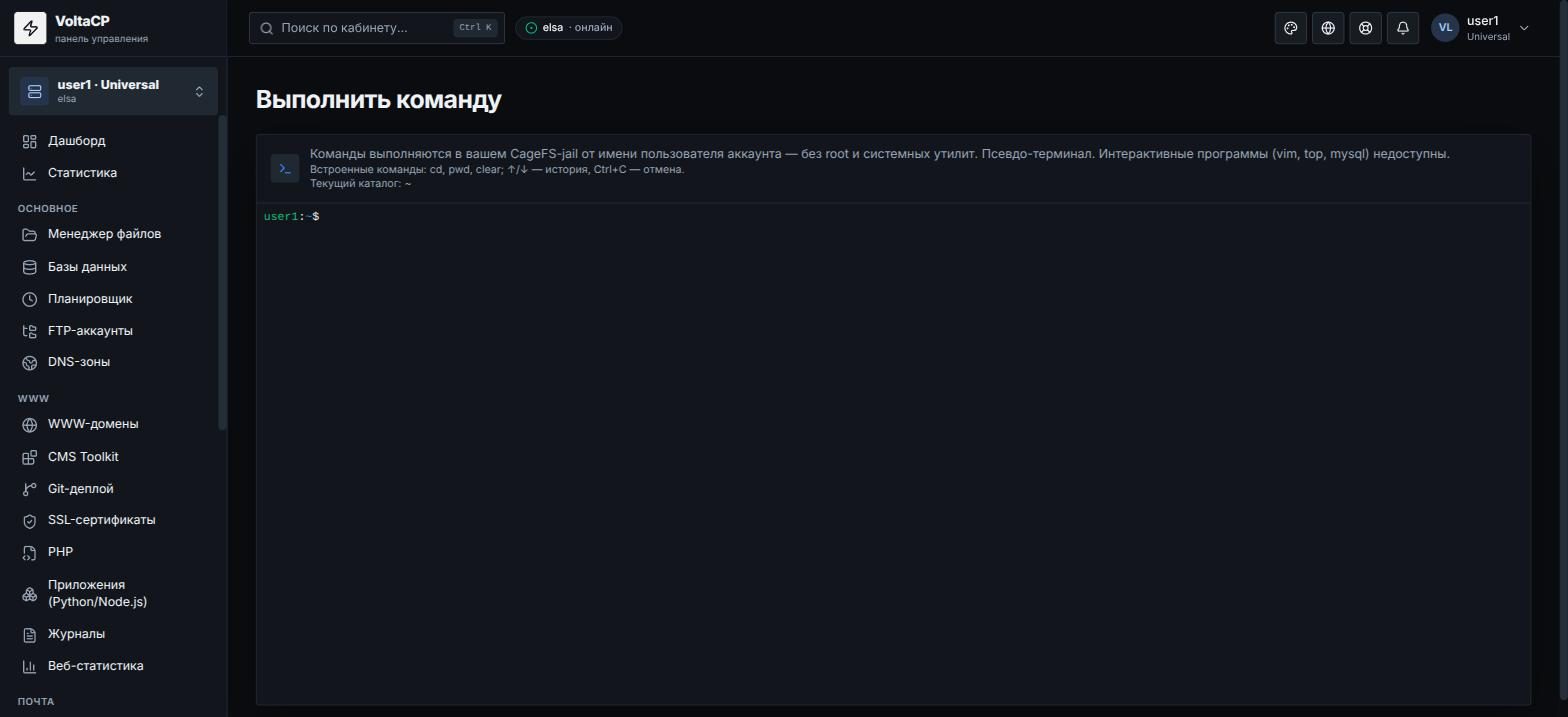The width and height of the screenshot is (1568, 717).
Task: Click the Дашборд sidebar icon
Action: 30,141
